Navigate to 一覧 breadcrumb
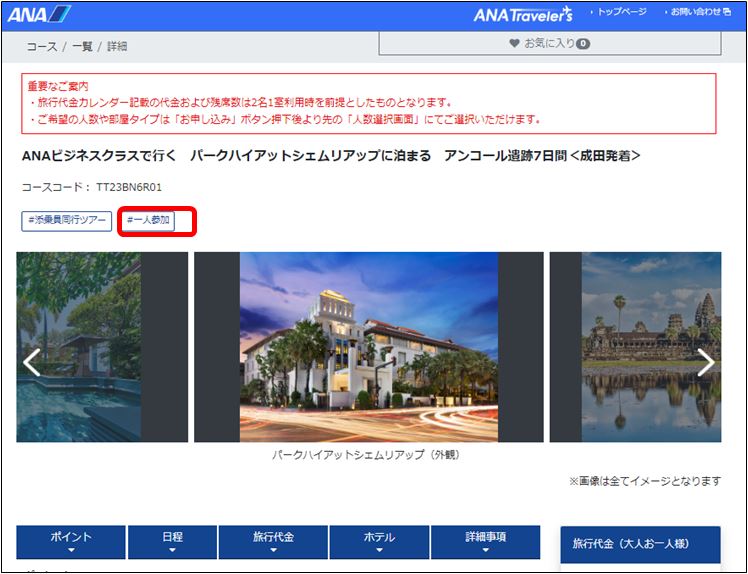The width and height of the screenshot is (748, 574). (x=82, y=46)
